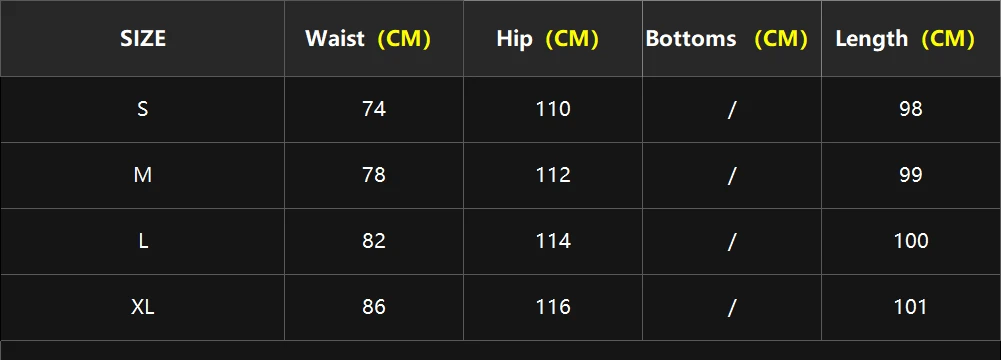Select waist value 82

coord(374,241)
